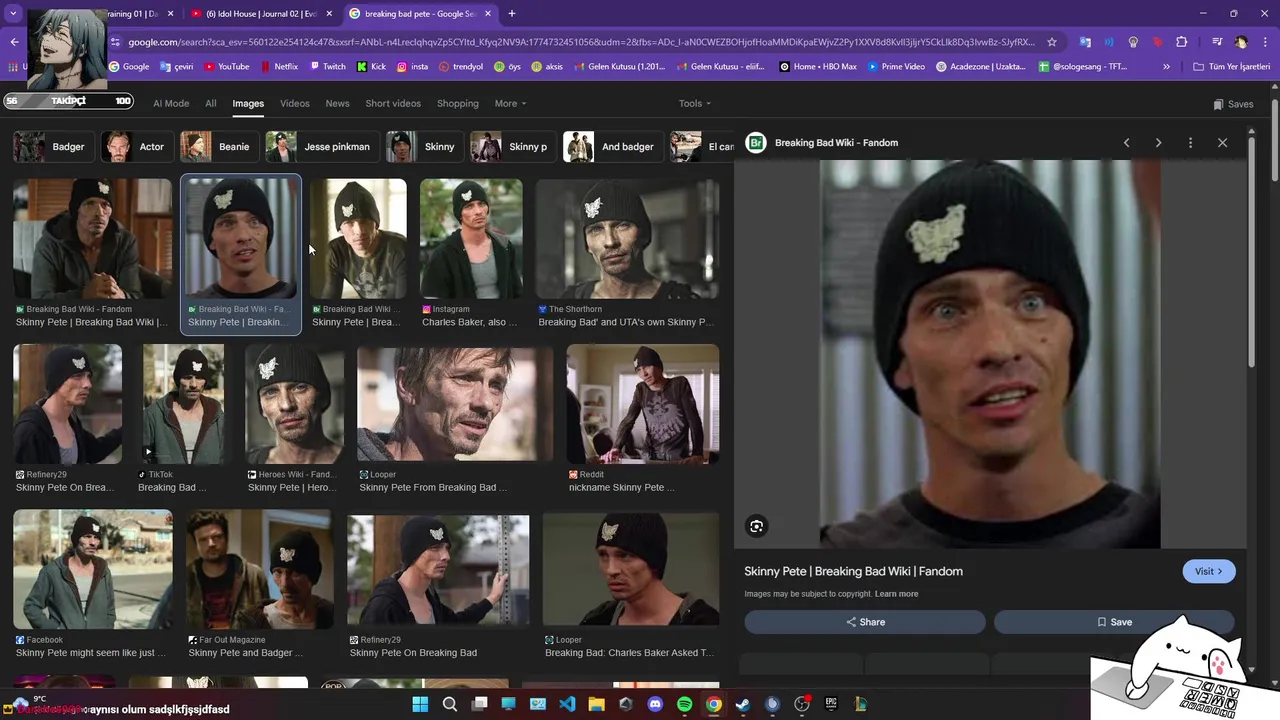Filter images by the Skinny chip
Viewport: 1280px width, 720px height.
click(x=425, y=147)
